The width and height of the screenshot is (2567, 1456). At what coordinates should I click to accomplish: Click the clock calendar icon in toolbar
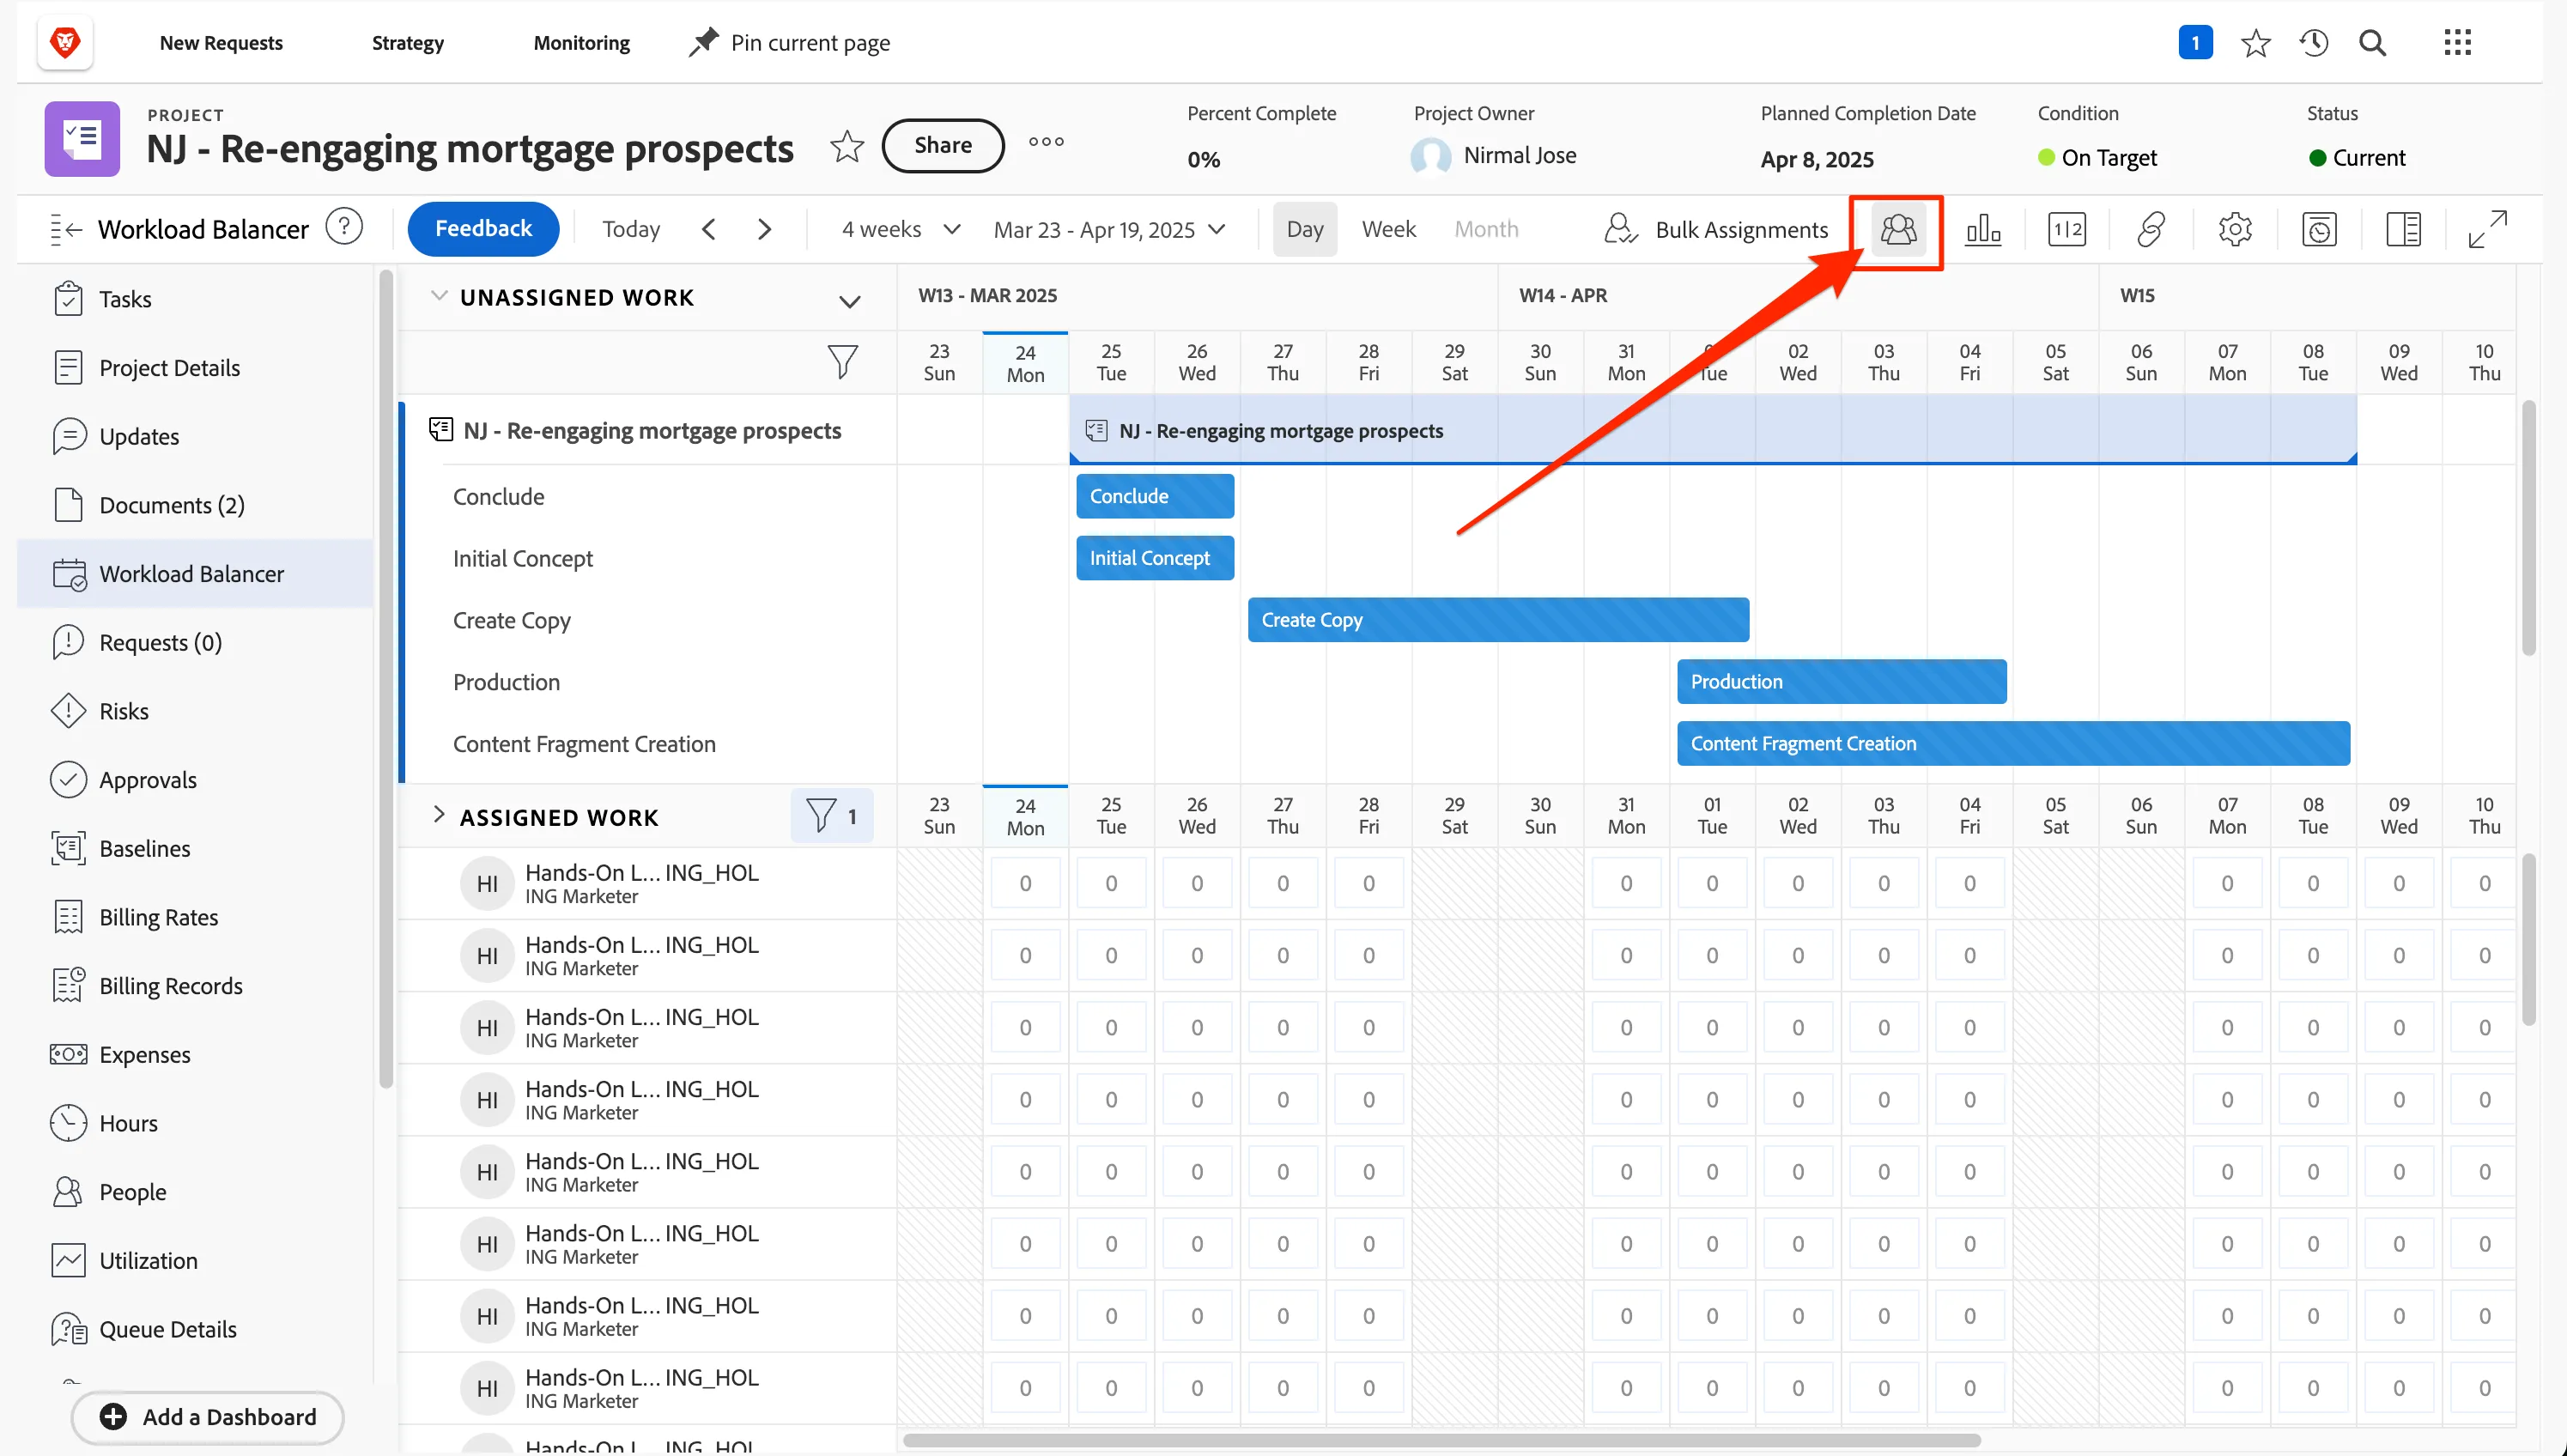[2318, 230]
